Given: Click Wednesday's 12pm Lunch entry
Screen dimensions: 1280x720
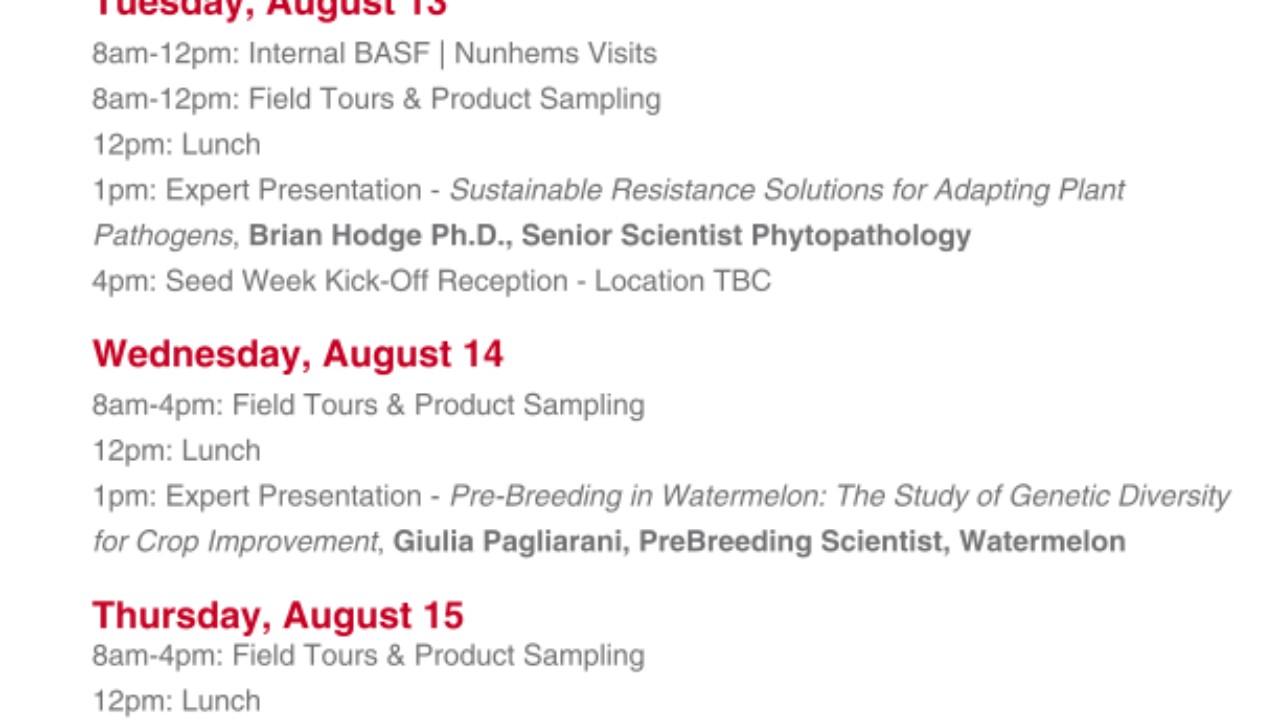Looking at the screenshot, I should click(176, 451).
